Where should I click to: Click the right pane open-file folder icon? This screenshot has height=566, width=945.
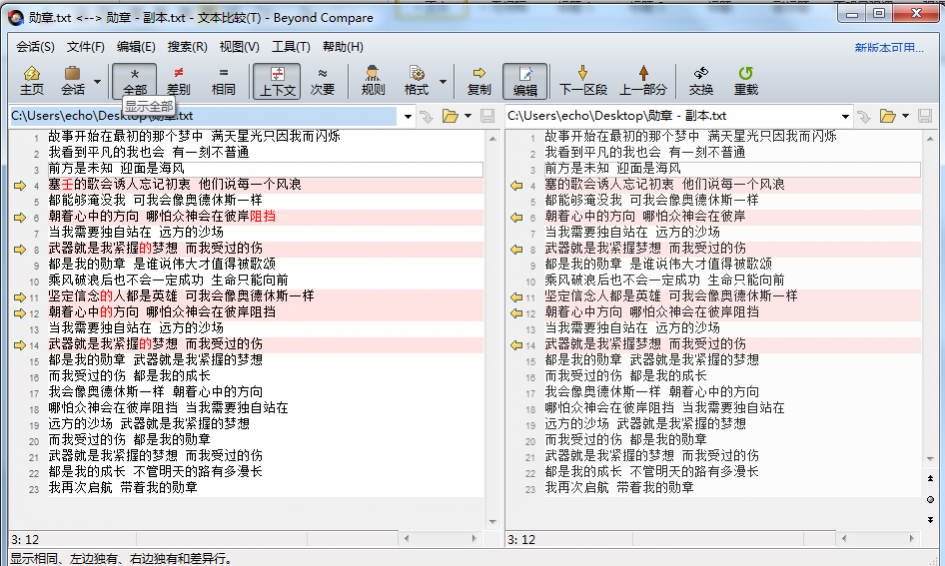click(887, 116)
